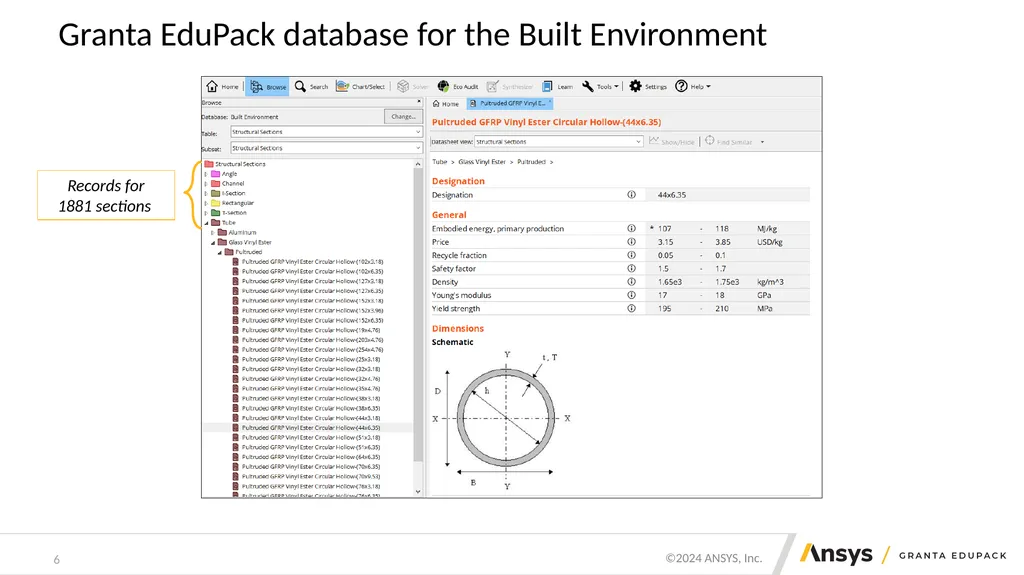The image size is (1024, 575).
Task: Show info for Designation attribute
Action: pos(632,195)
